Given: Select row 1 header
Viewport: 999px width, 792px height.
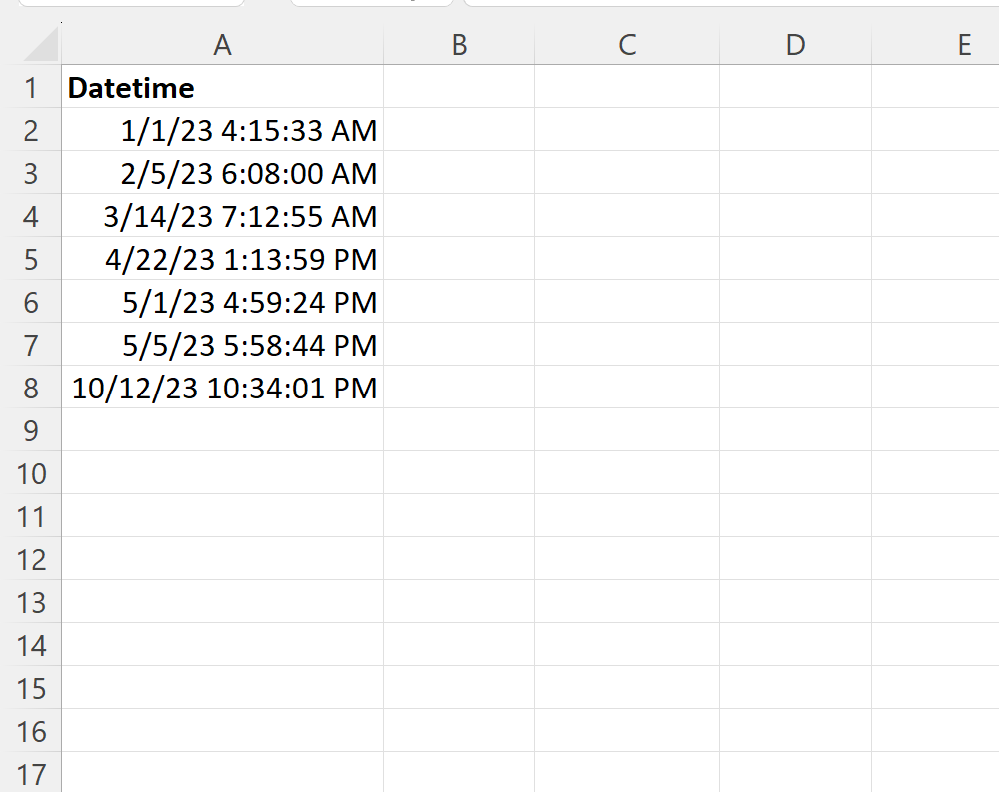Looking at the screenshot, I should tap(30, 88).
